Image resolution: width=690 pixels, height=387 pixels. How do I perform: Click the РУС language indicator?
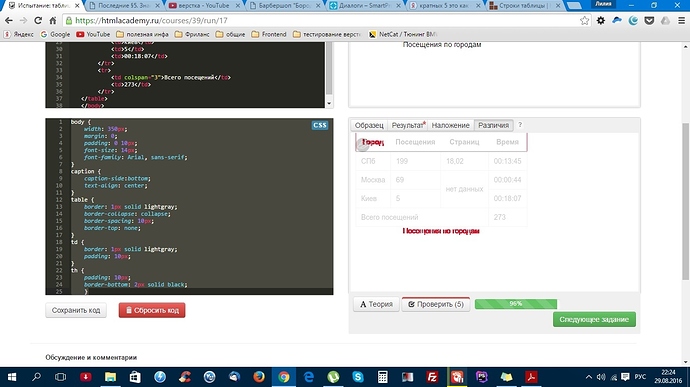(x=640, y=377)
